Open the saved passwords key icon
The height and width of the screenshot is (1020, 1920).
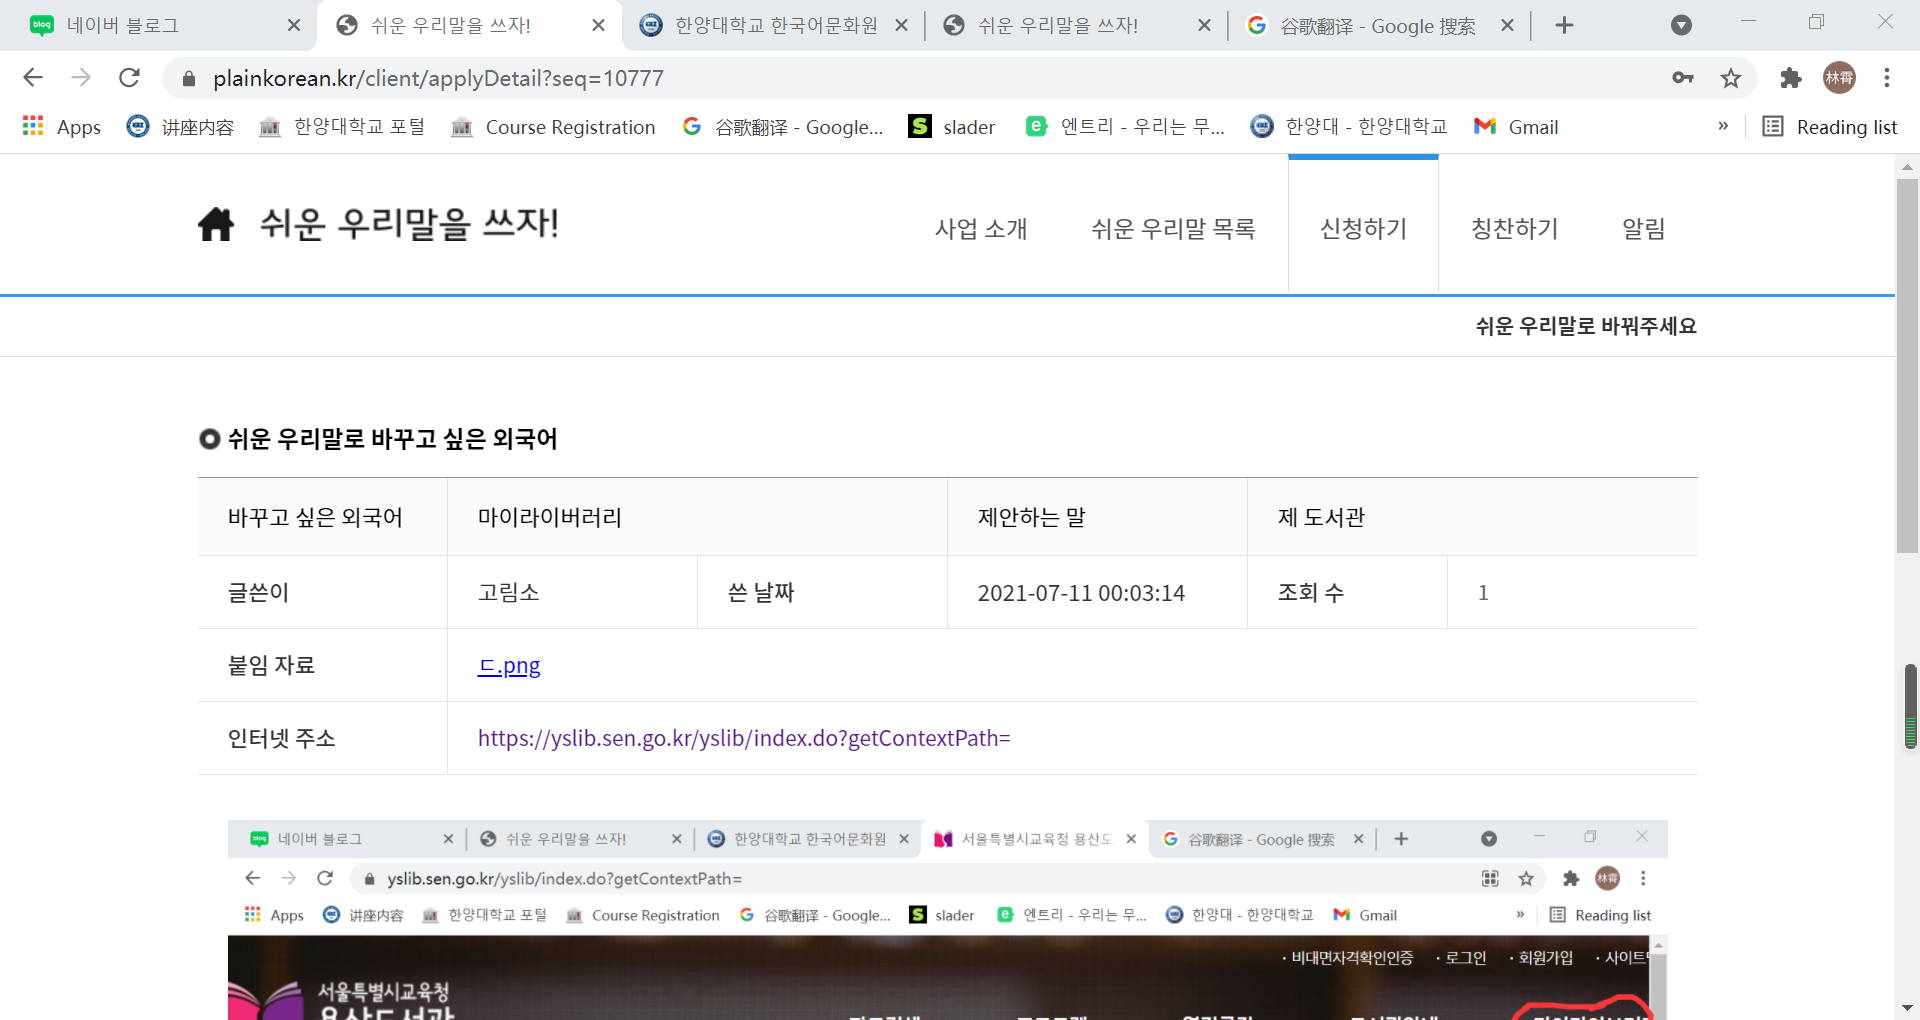pyautogui.click(x=1683, y=78)
